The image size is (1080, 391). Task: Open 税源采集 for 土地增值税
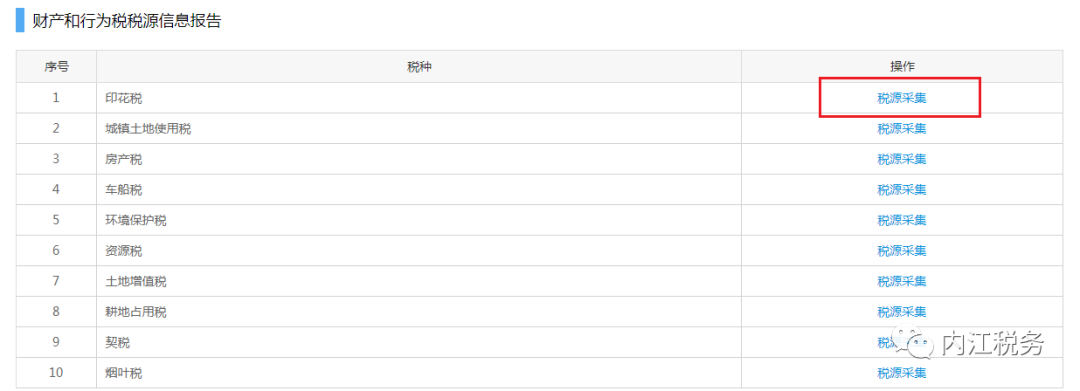pyautogui.click(x=902, y=281)
